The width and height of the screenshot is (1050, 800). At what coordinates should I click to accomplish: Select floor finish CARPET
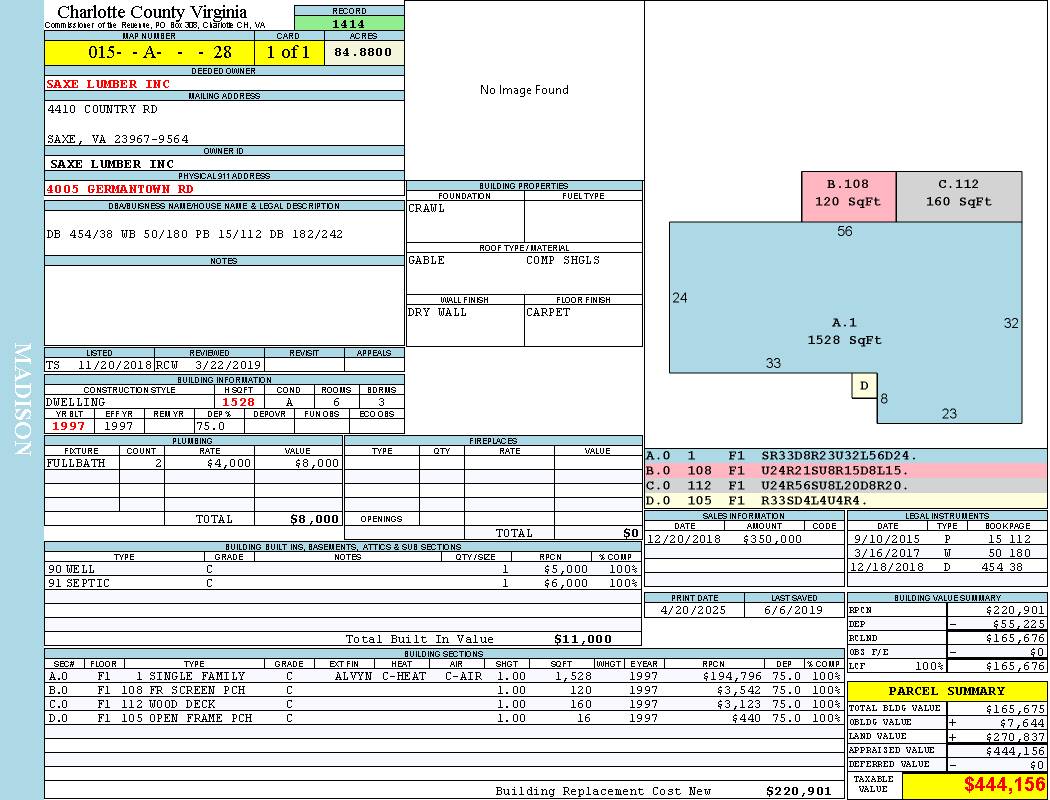tap(548, 313)
